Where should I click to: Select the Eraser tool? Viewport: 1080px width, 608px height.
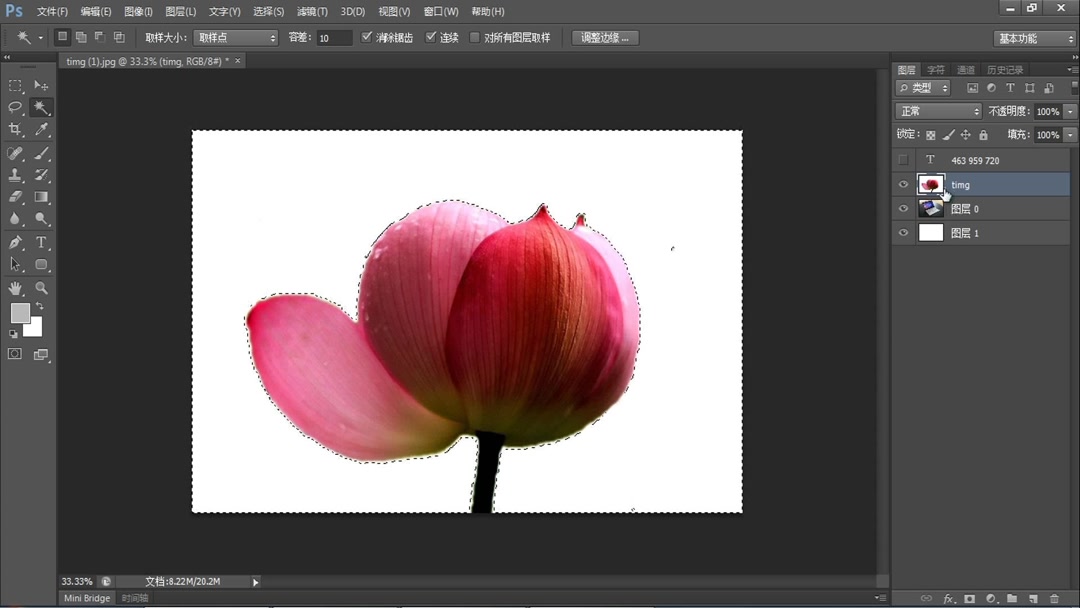[15, 196]
